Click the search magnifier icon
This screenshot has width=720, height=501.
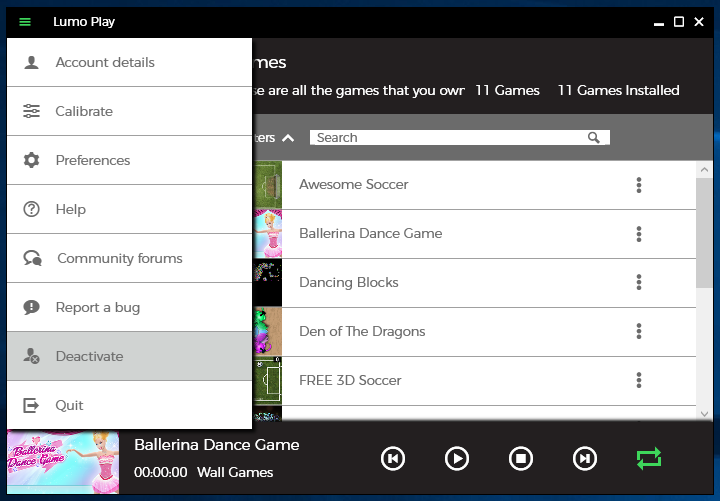(x=594, y=137)
